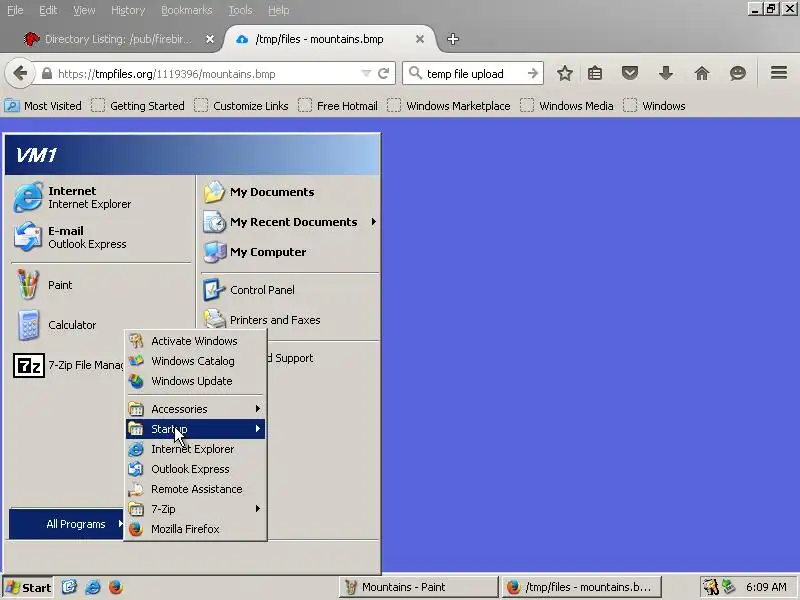The height and width of the screenshot is (600, 800).
Task: Click the temp file upload search field
Action: [x=473, y=73]
